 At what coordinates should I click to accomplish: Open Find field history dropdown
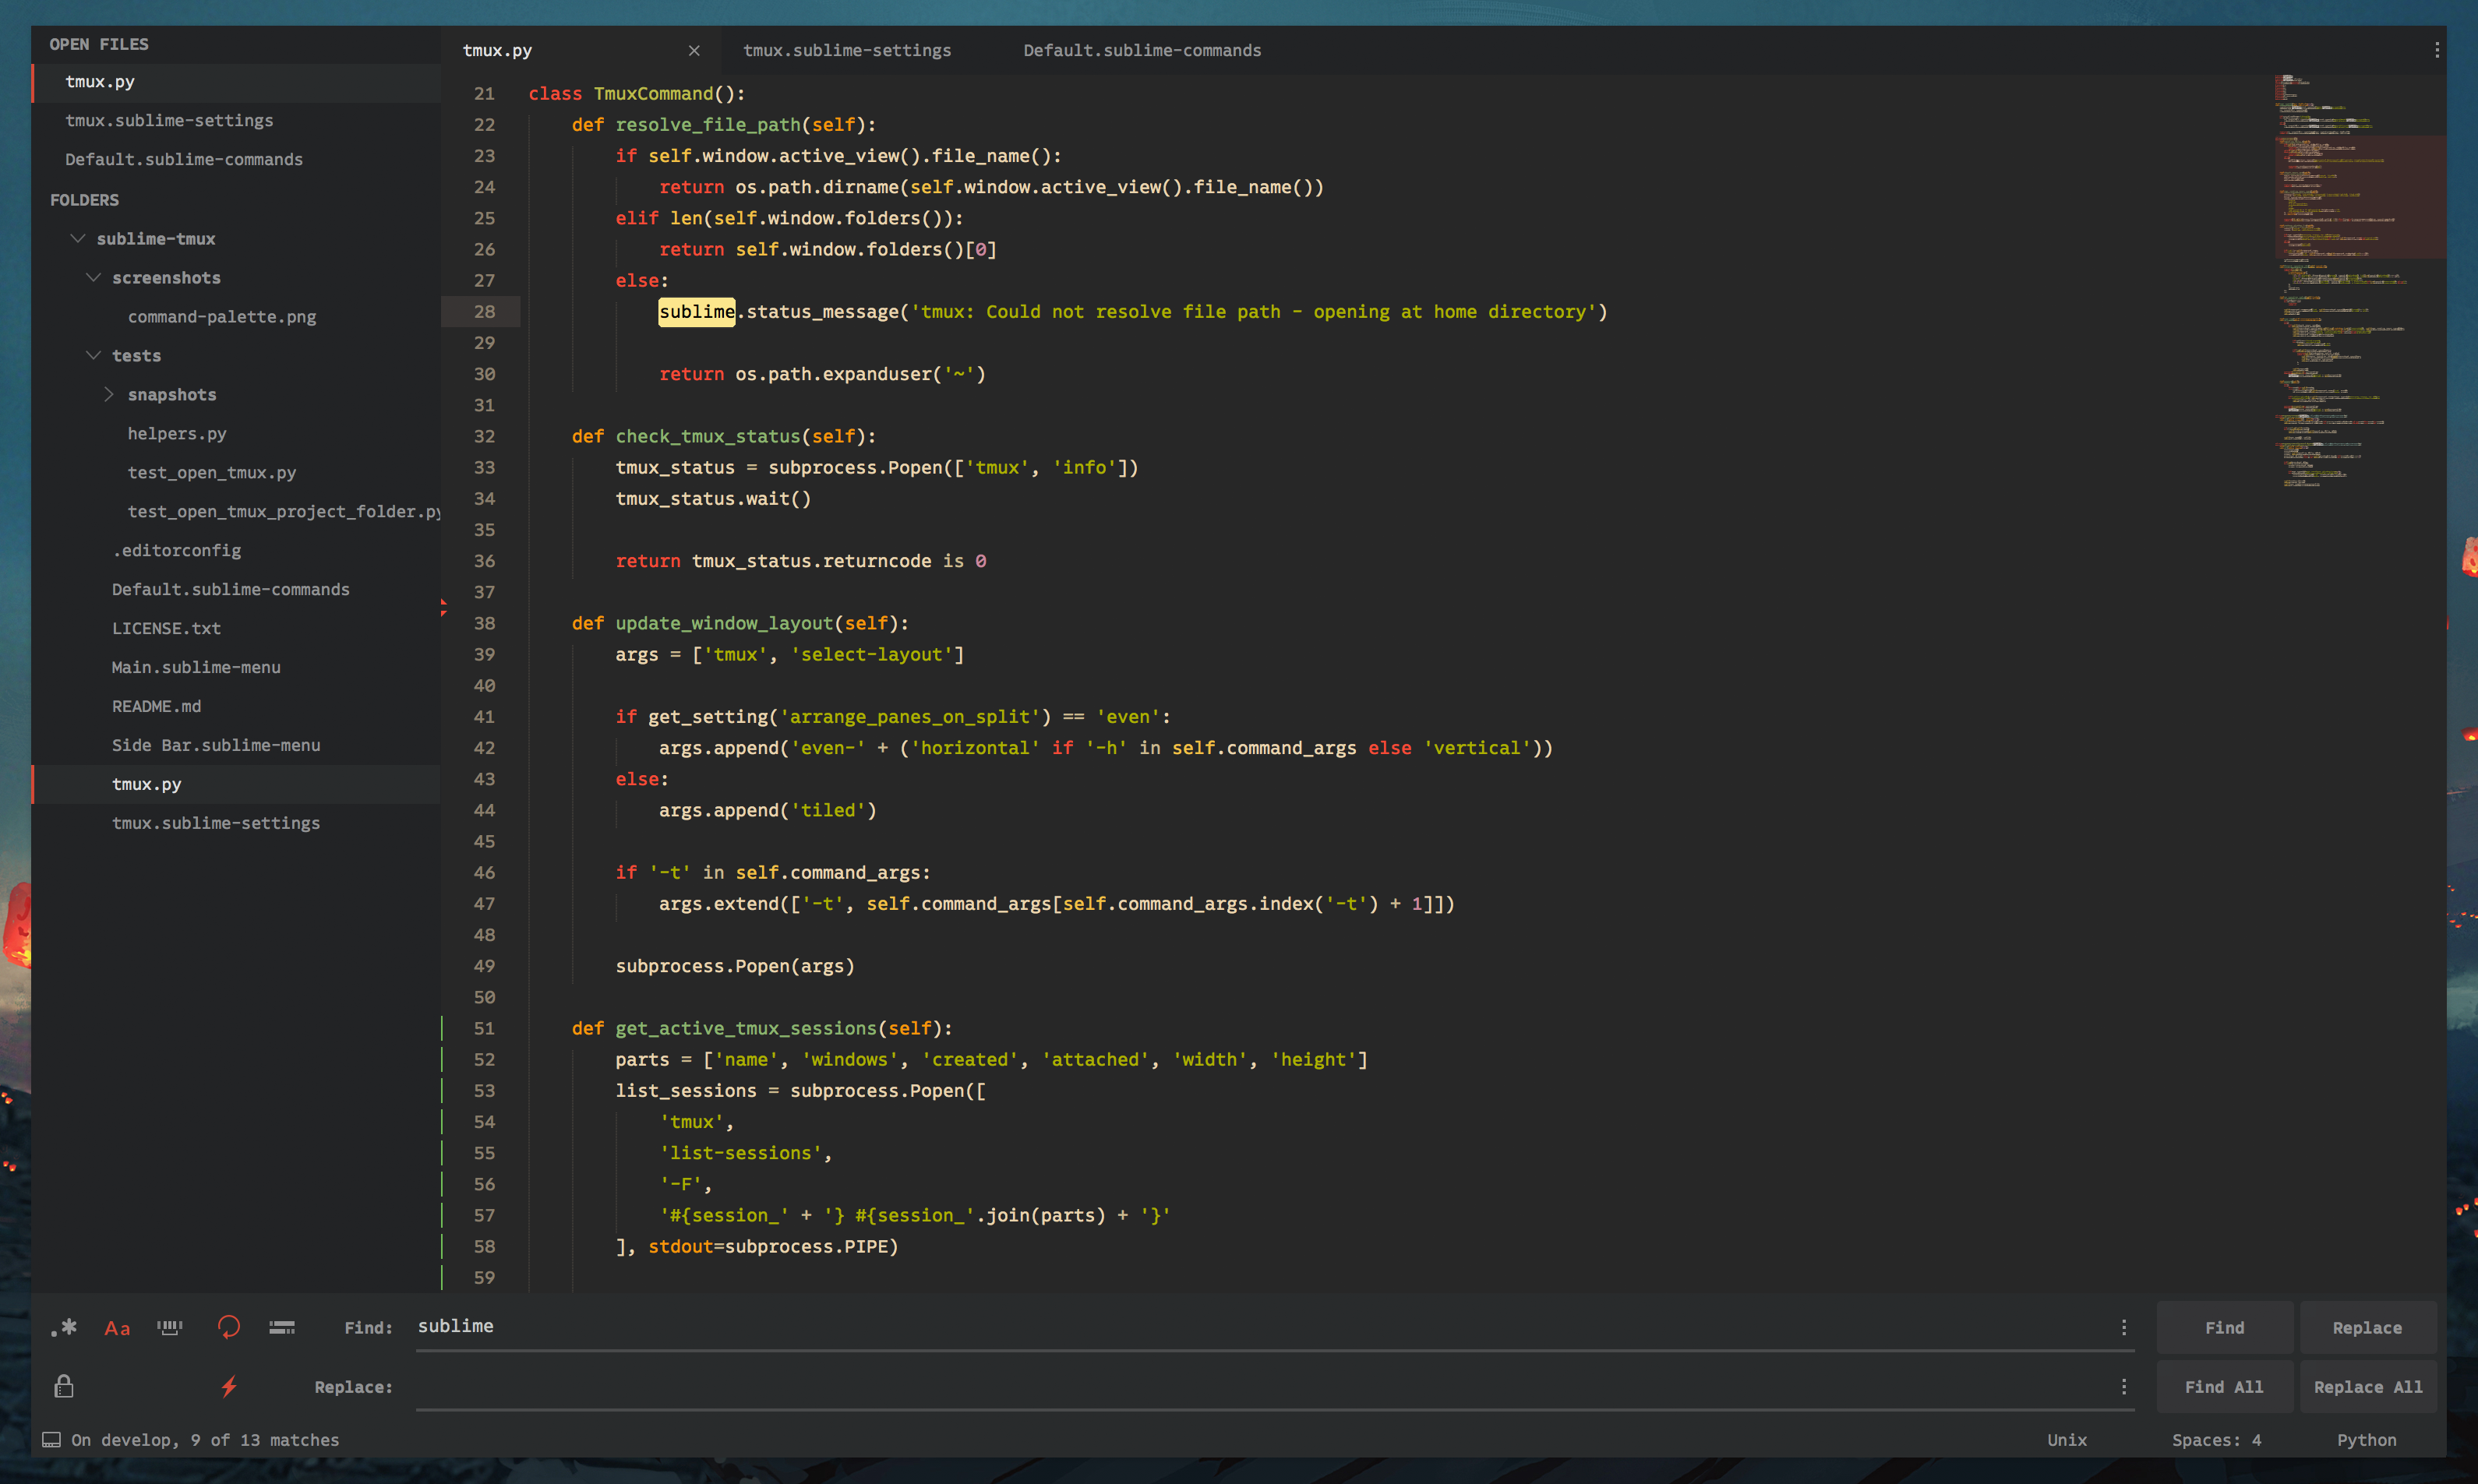click(2123, 1327)
